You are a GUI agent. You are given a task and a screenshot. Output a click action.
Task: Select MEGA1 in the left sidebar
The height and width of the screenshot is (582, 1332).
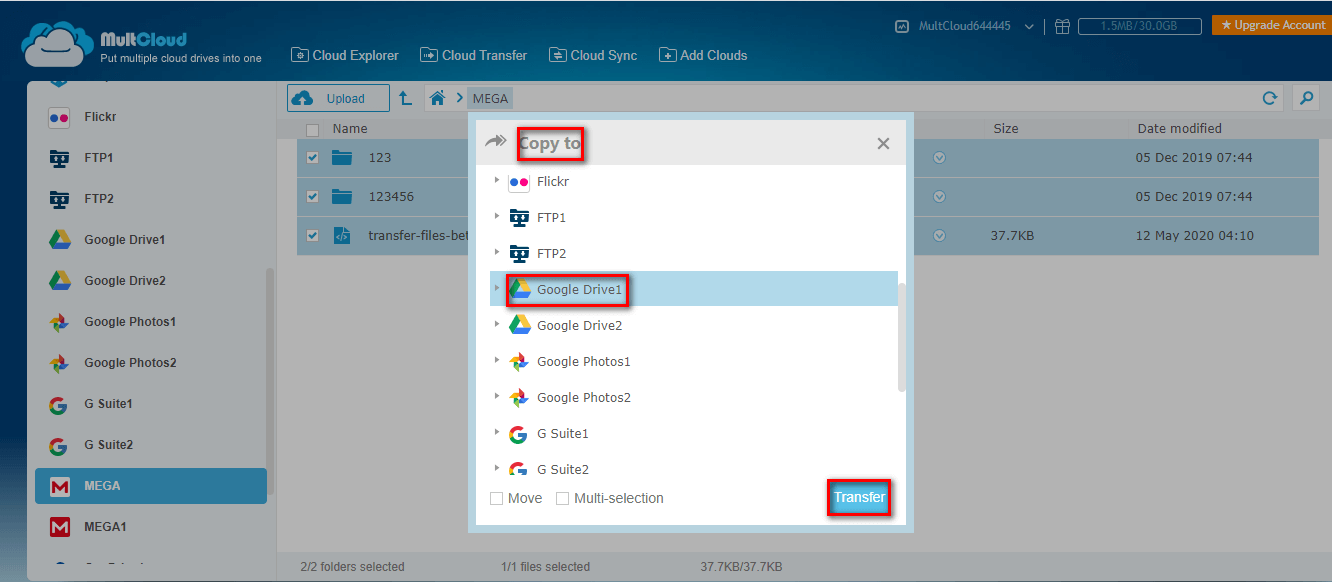[151, 527]
